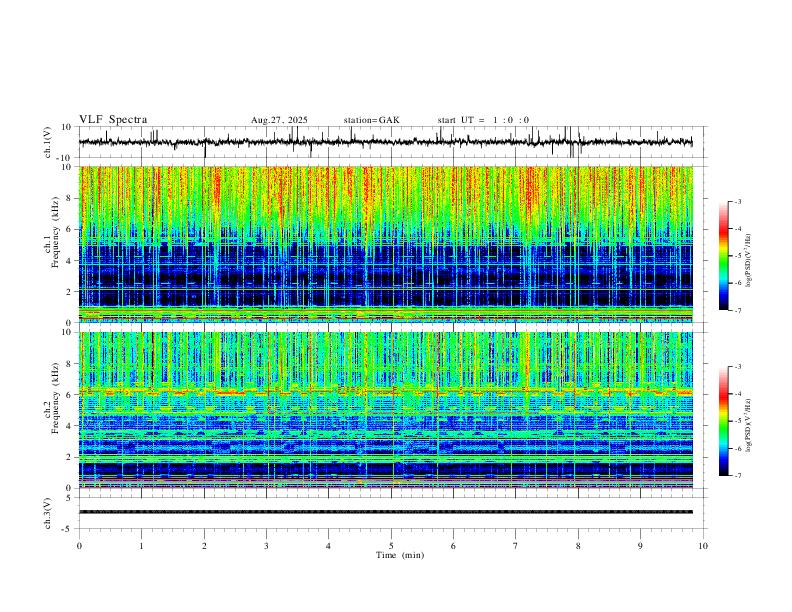
Task: Click the "5" tick on the ch.3(V) axis
Action: point(69,498)
